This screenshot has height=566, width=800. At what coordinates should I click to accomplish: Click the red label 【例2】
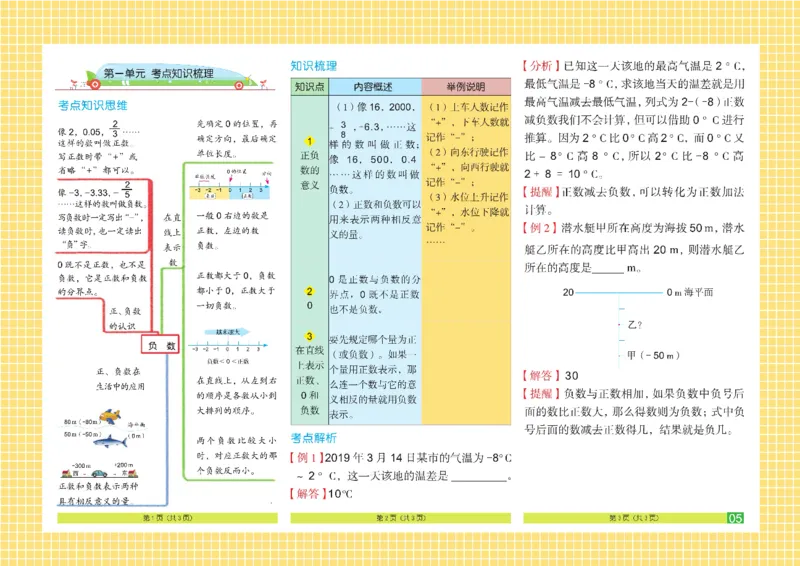point(540,228)
